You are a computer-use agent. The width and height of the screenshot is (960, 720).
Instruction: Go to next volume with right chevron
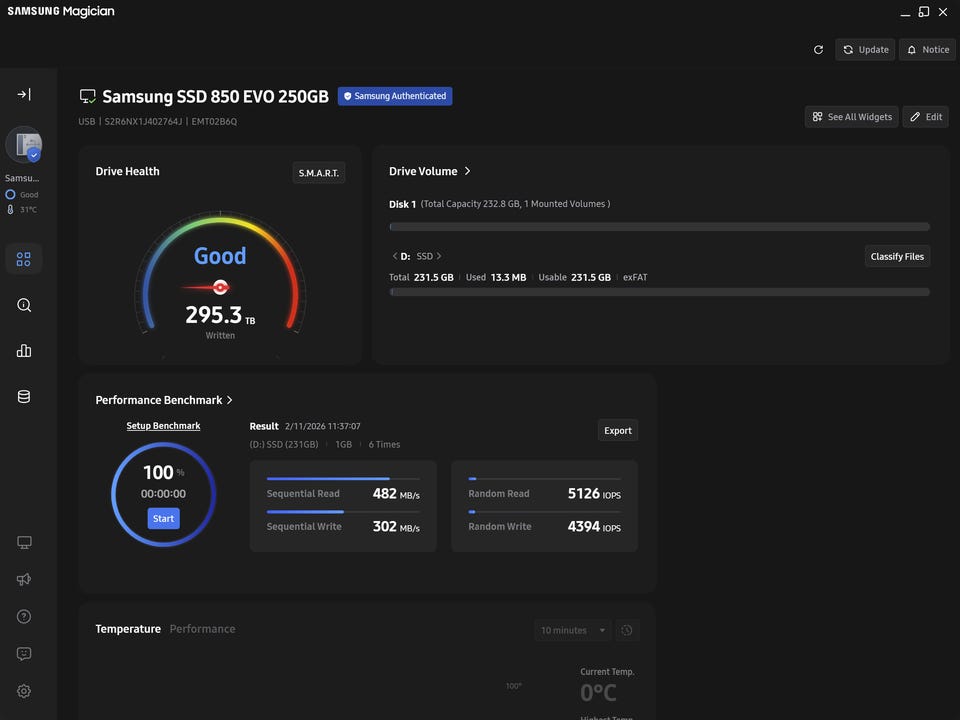pyautogui.click(x=439, y=256)
